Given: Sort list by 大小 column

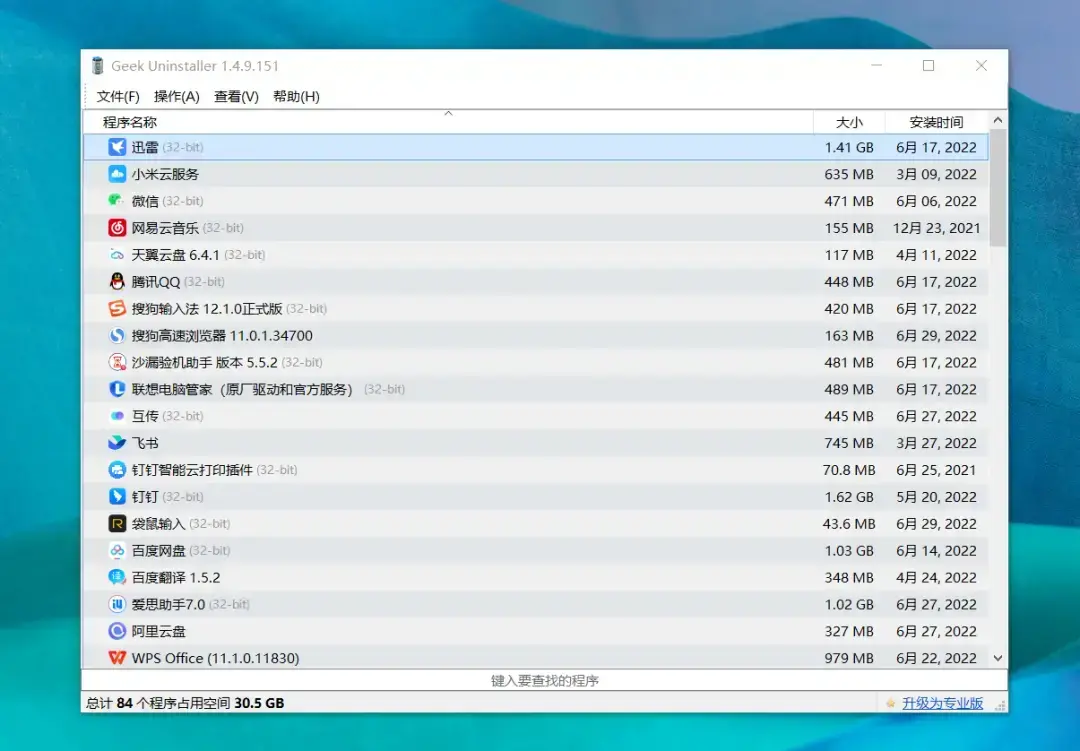Looking at the screenshot, I should [x=849, y=122].
